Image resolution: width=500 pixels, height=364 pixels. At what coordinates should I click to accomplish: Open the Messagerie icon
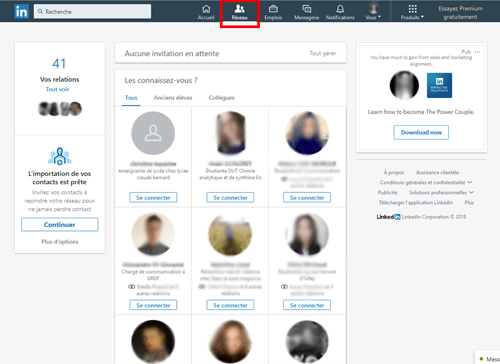coord(306,12)
